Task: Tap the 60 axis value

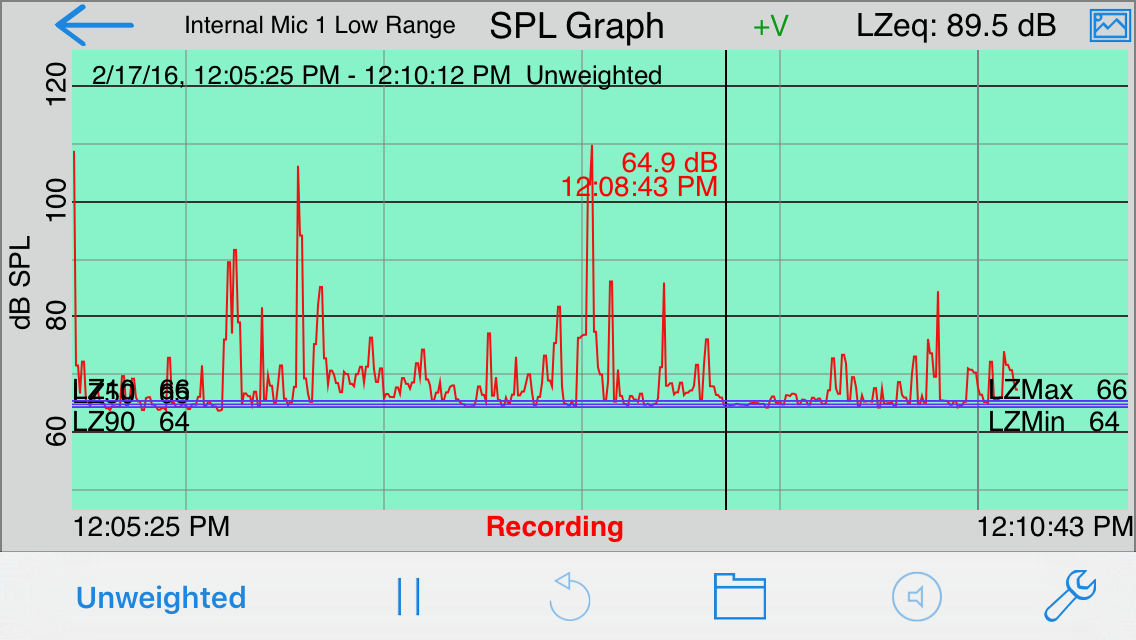Action: coord(57,431)
